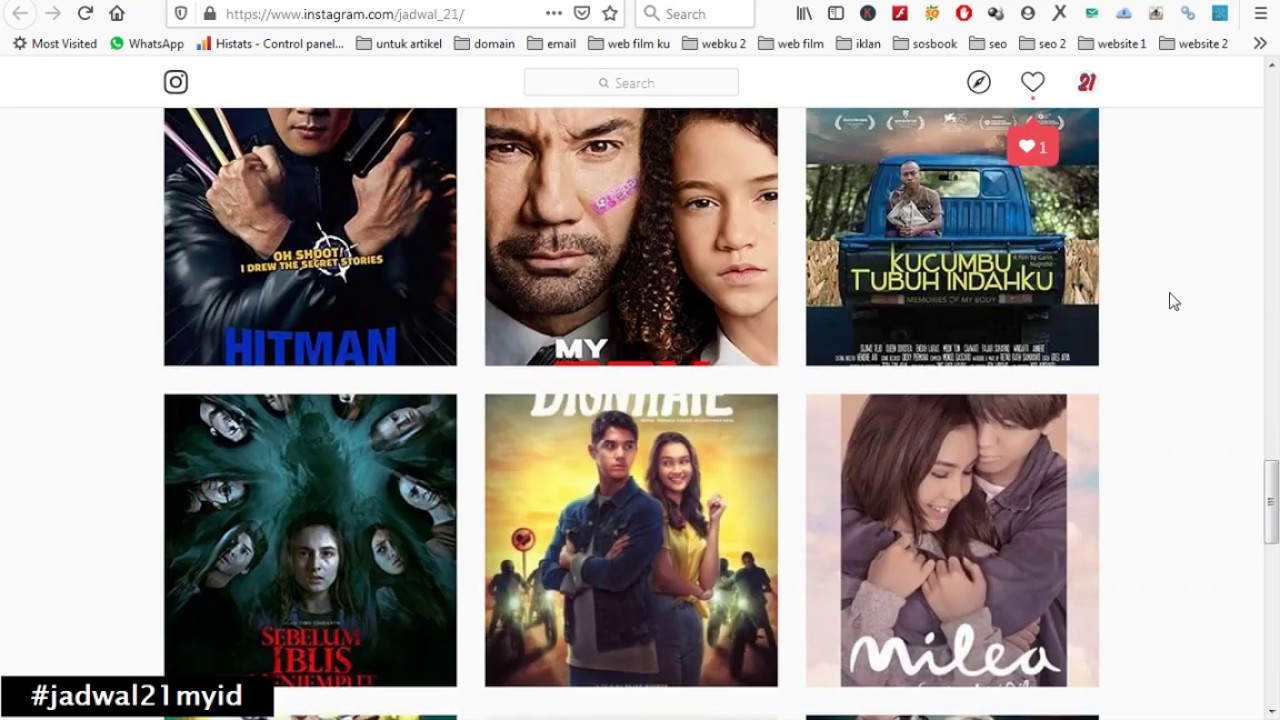The height and width of the screenshot is (720, 1280).
Task: Open the Dignitate movie poster post
Action: 631,540
